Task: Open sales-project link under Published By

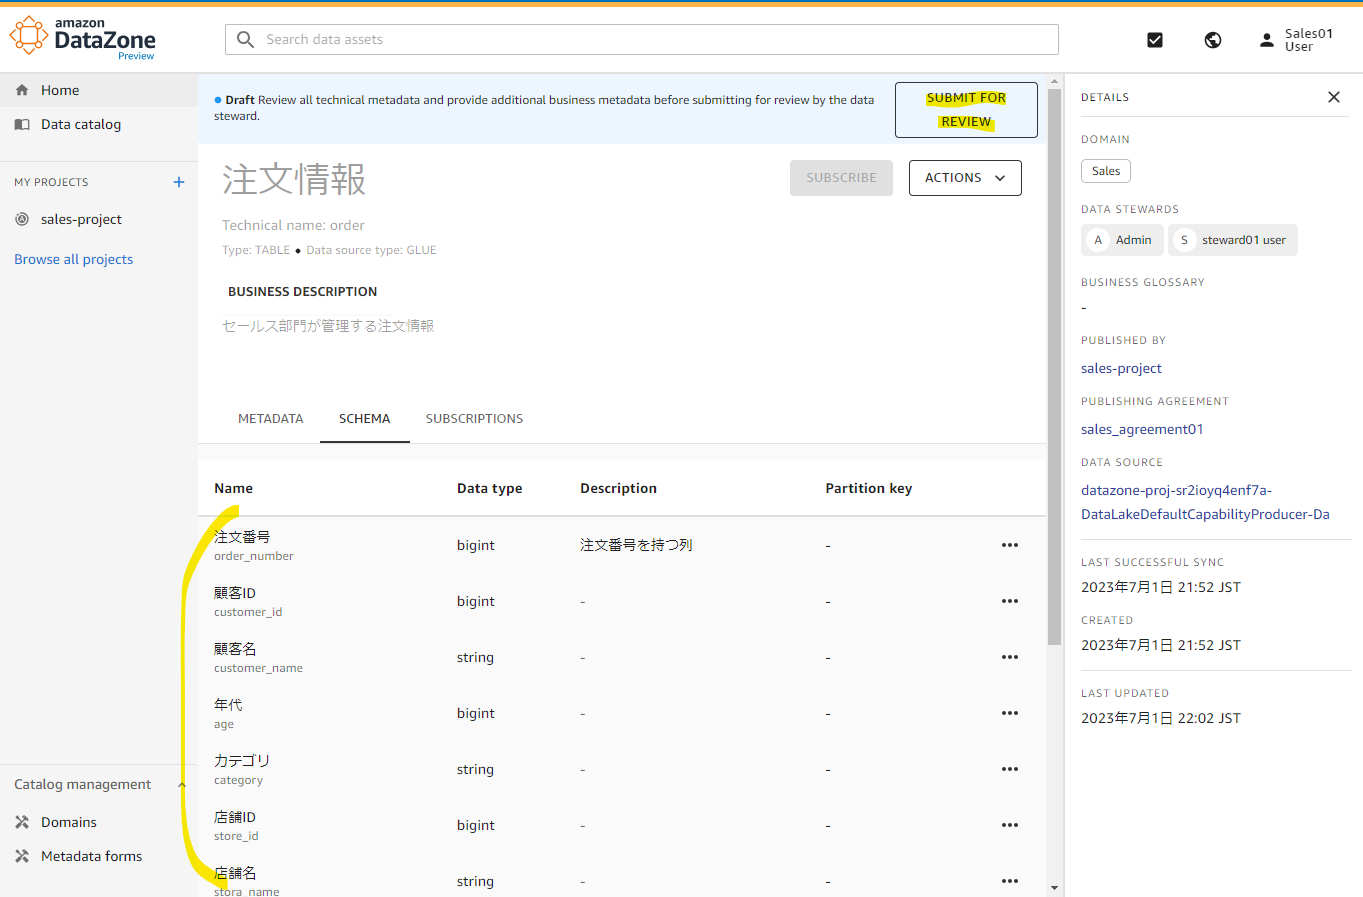Action: coord(1121,368)
